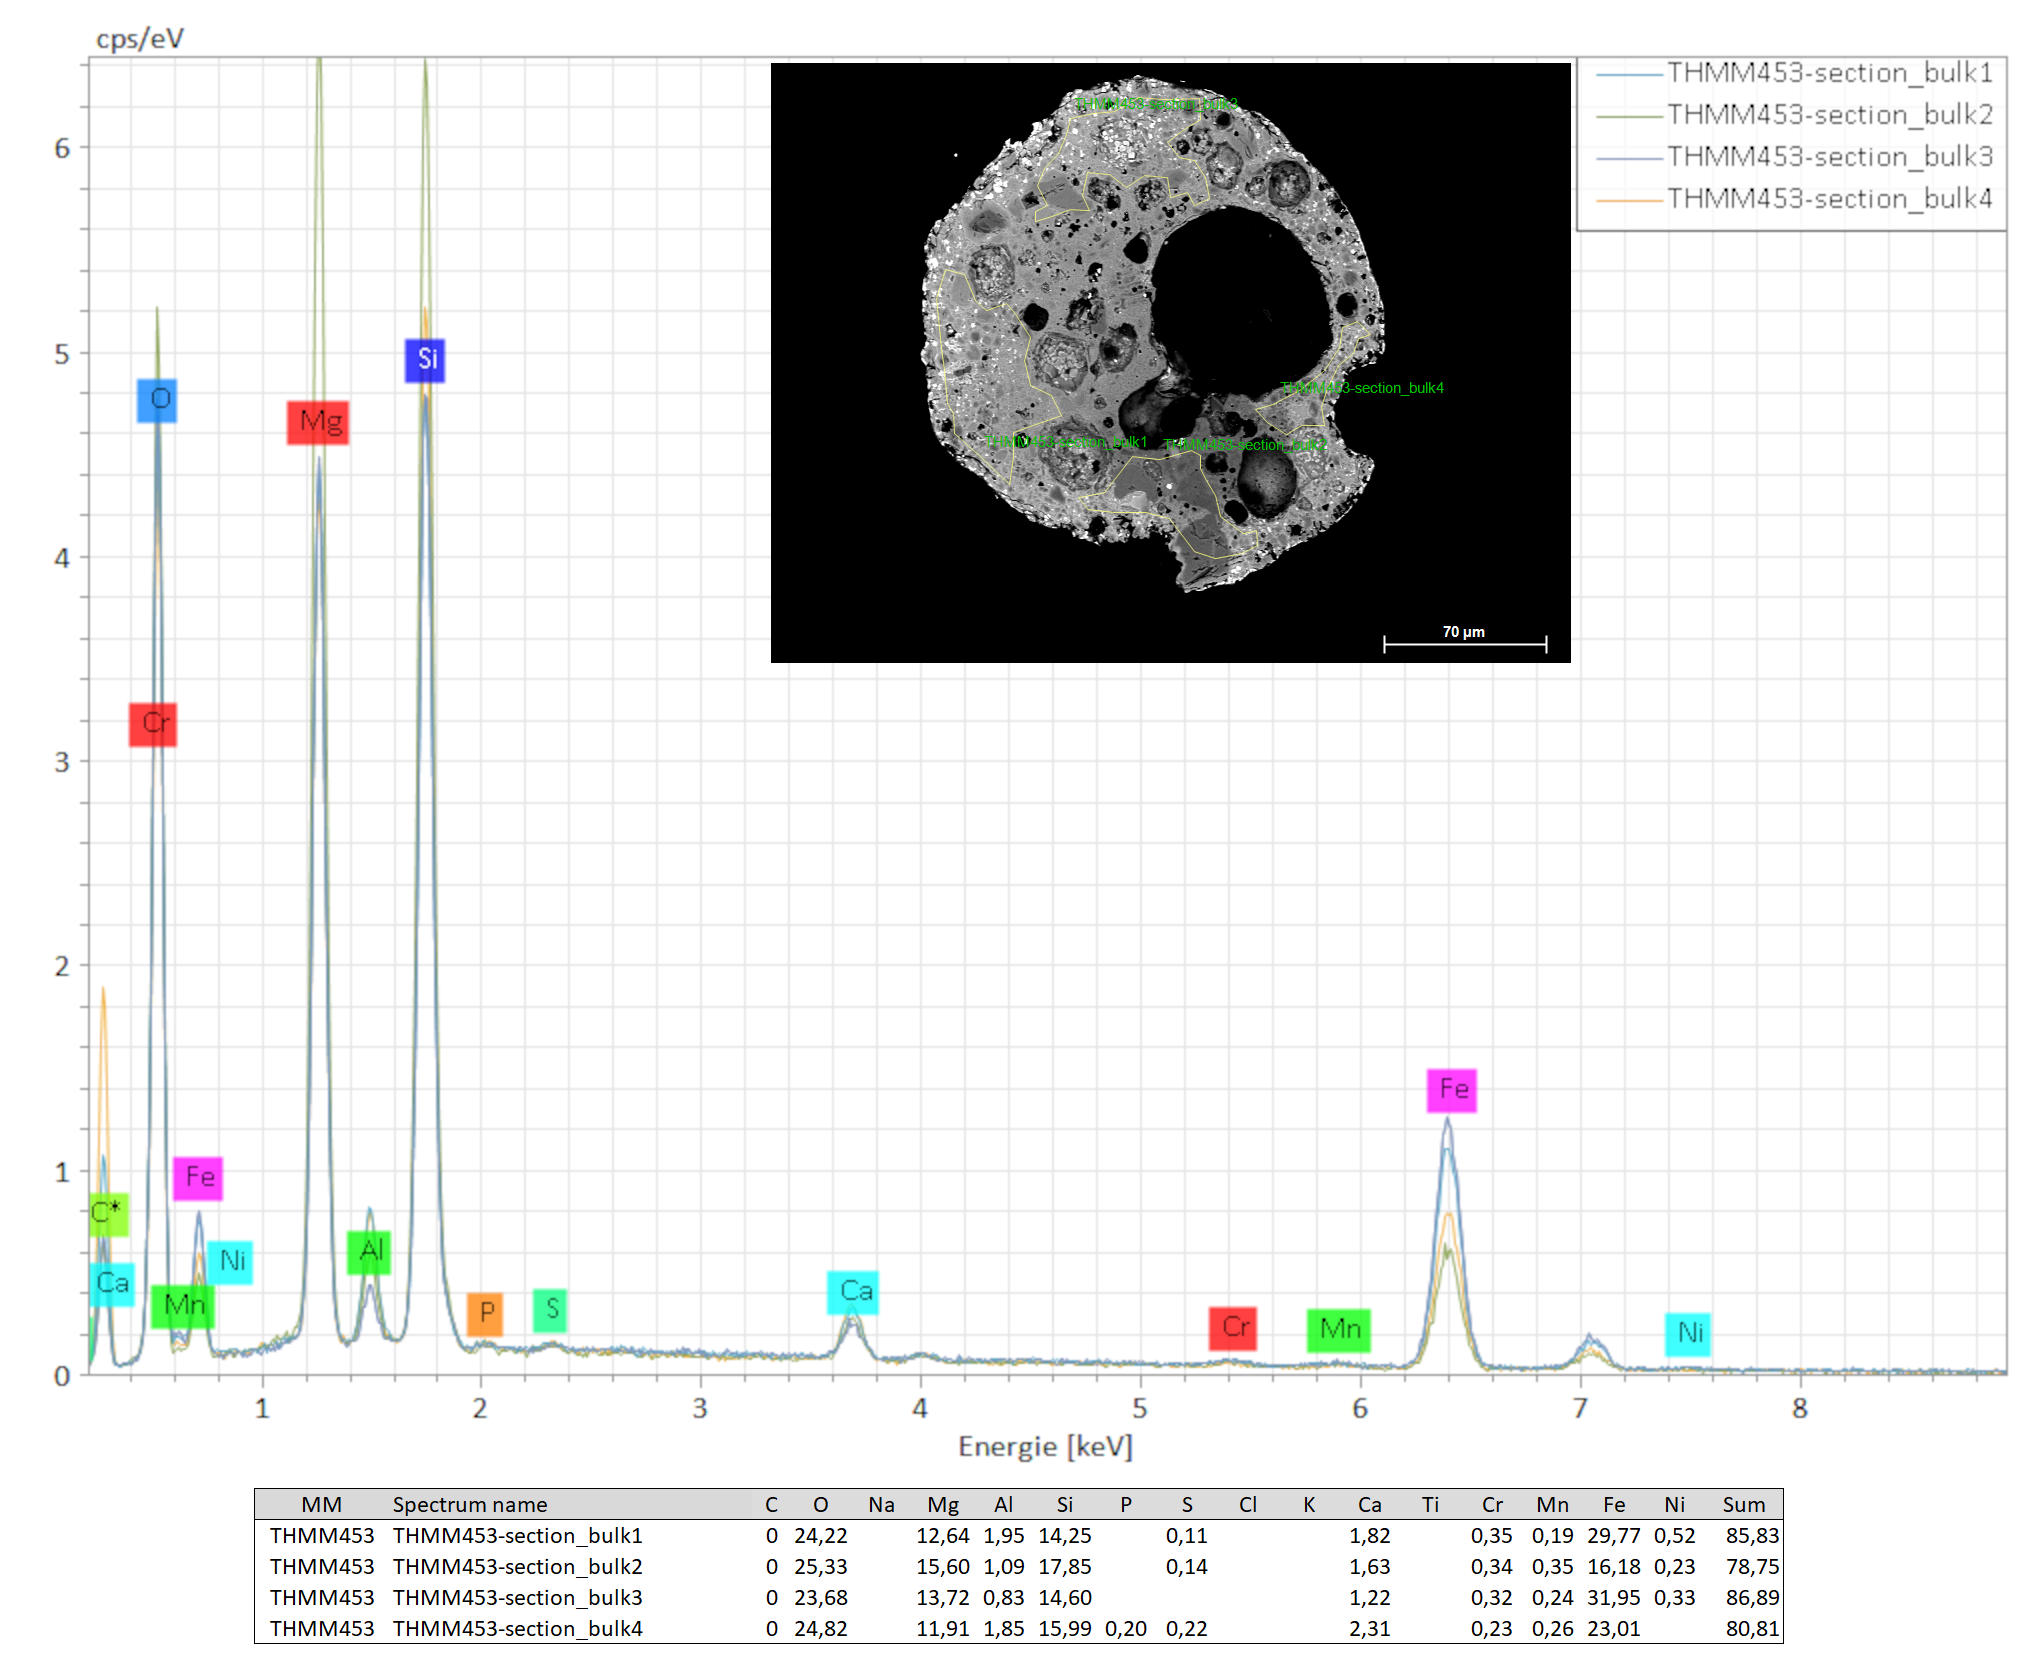Click the Fe label near 6.4 keV
The image size is (2038, 1662).
pos(1452,1089)
